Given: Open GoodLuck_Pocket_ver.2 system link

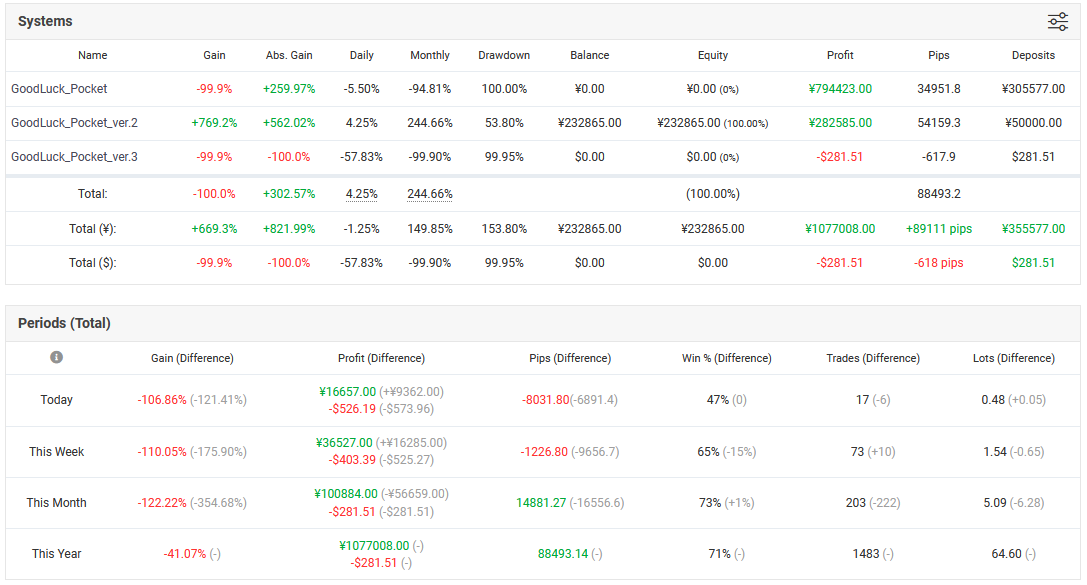Looking at the screenshot, I should (x=74, y=123).
